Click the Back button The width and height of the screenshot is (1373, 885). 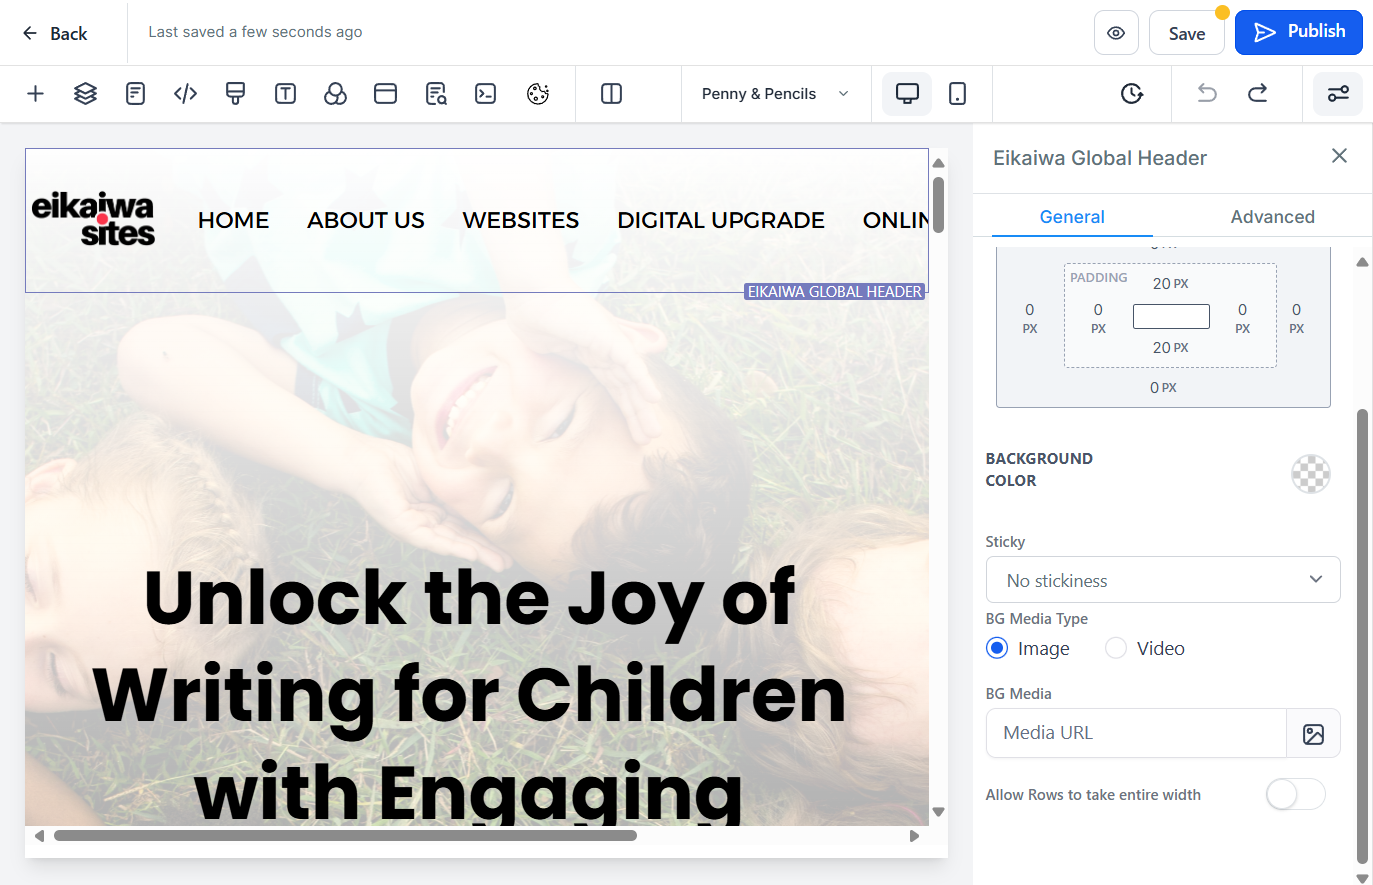click(55, 33)
